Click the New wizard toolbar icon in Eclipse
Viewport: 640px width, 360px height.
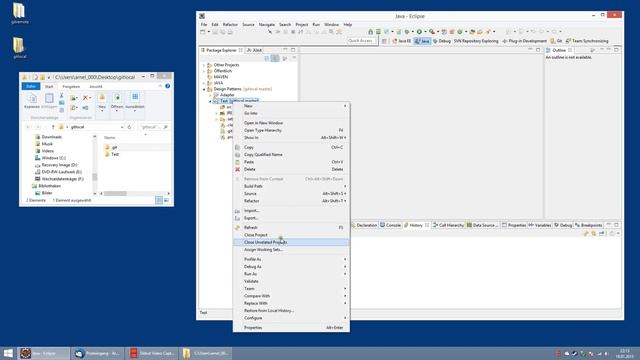coord(203,32)
